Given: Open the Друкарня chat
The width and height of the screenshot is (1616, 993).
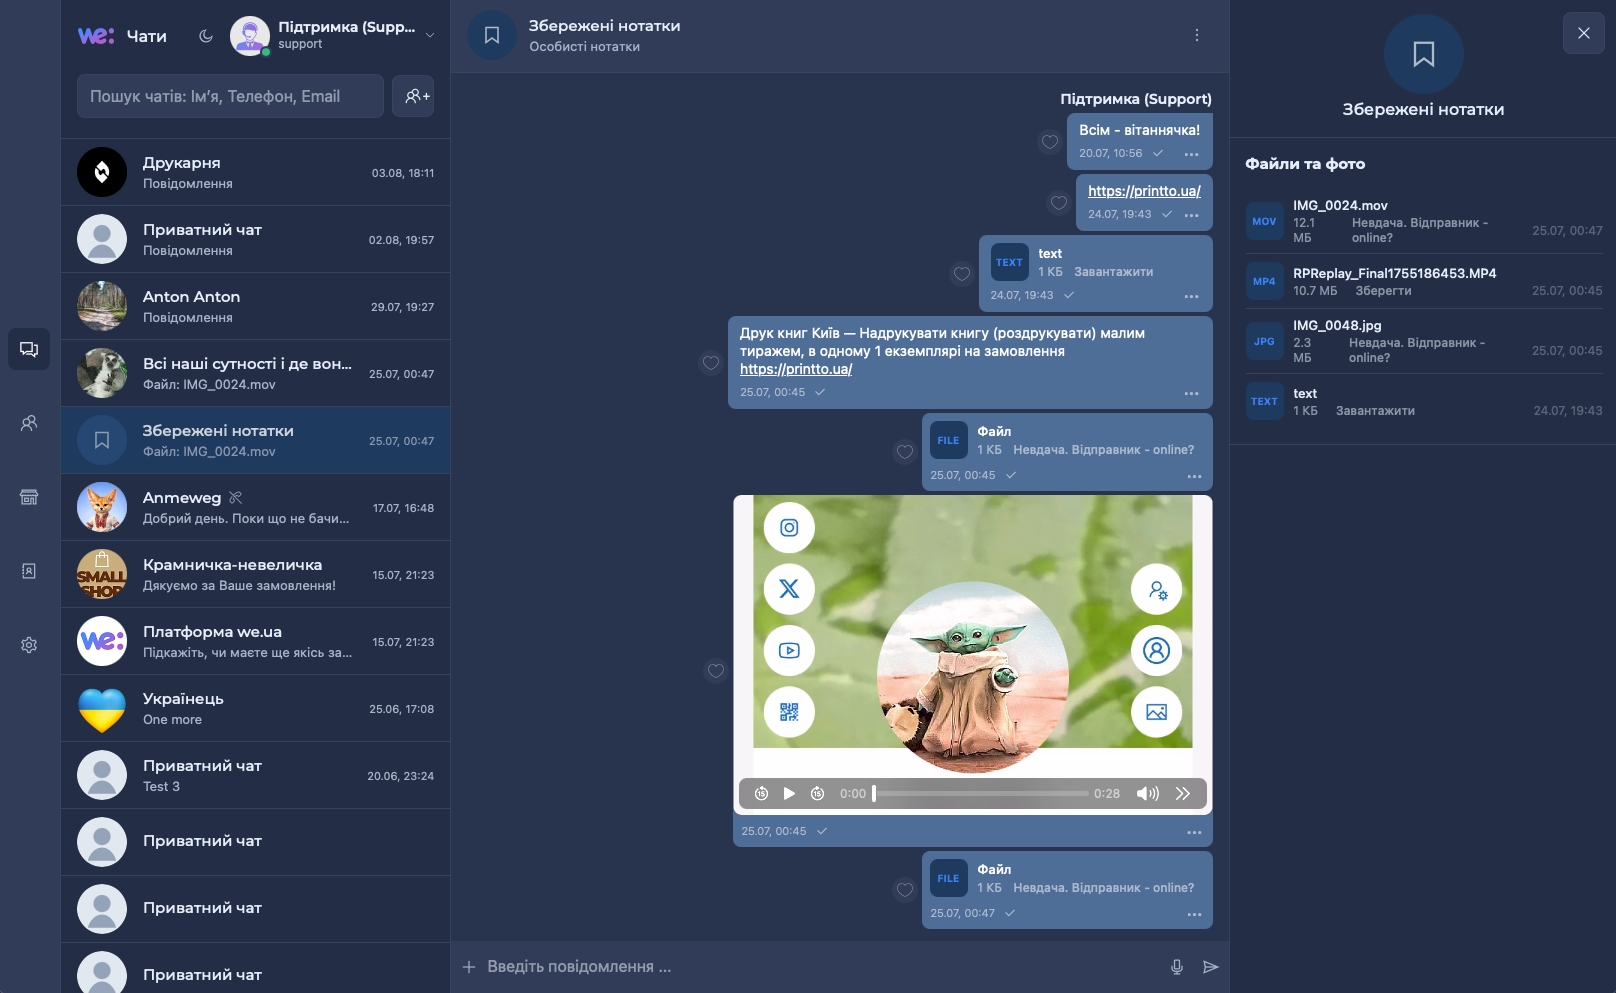Looking at the screenshot, I should (x=256, y=172).
